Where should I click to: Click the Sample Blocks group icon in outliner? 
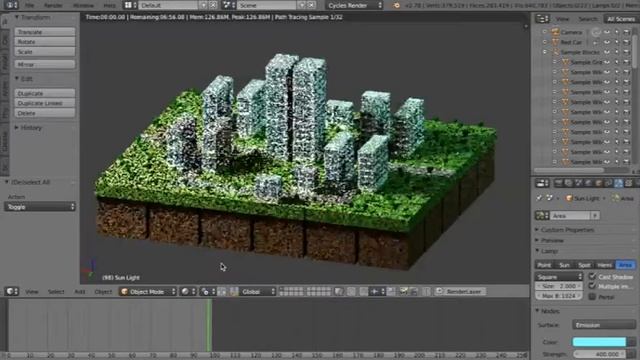[x=556, y=52]
